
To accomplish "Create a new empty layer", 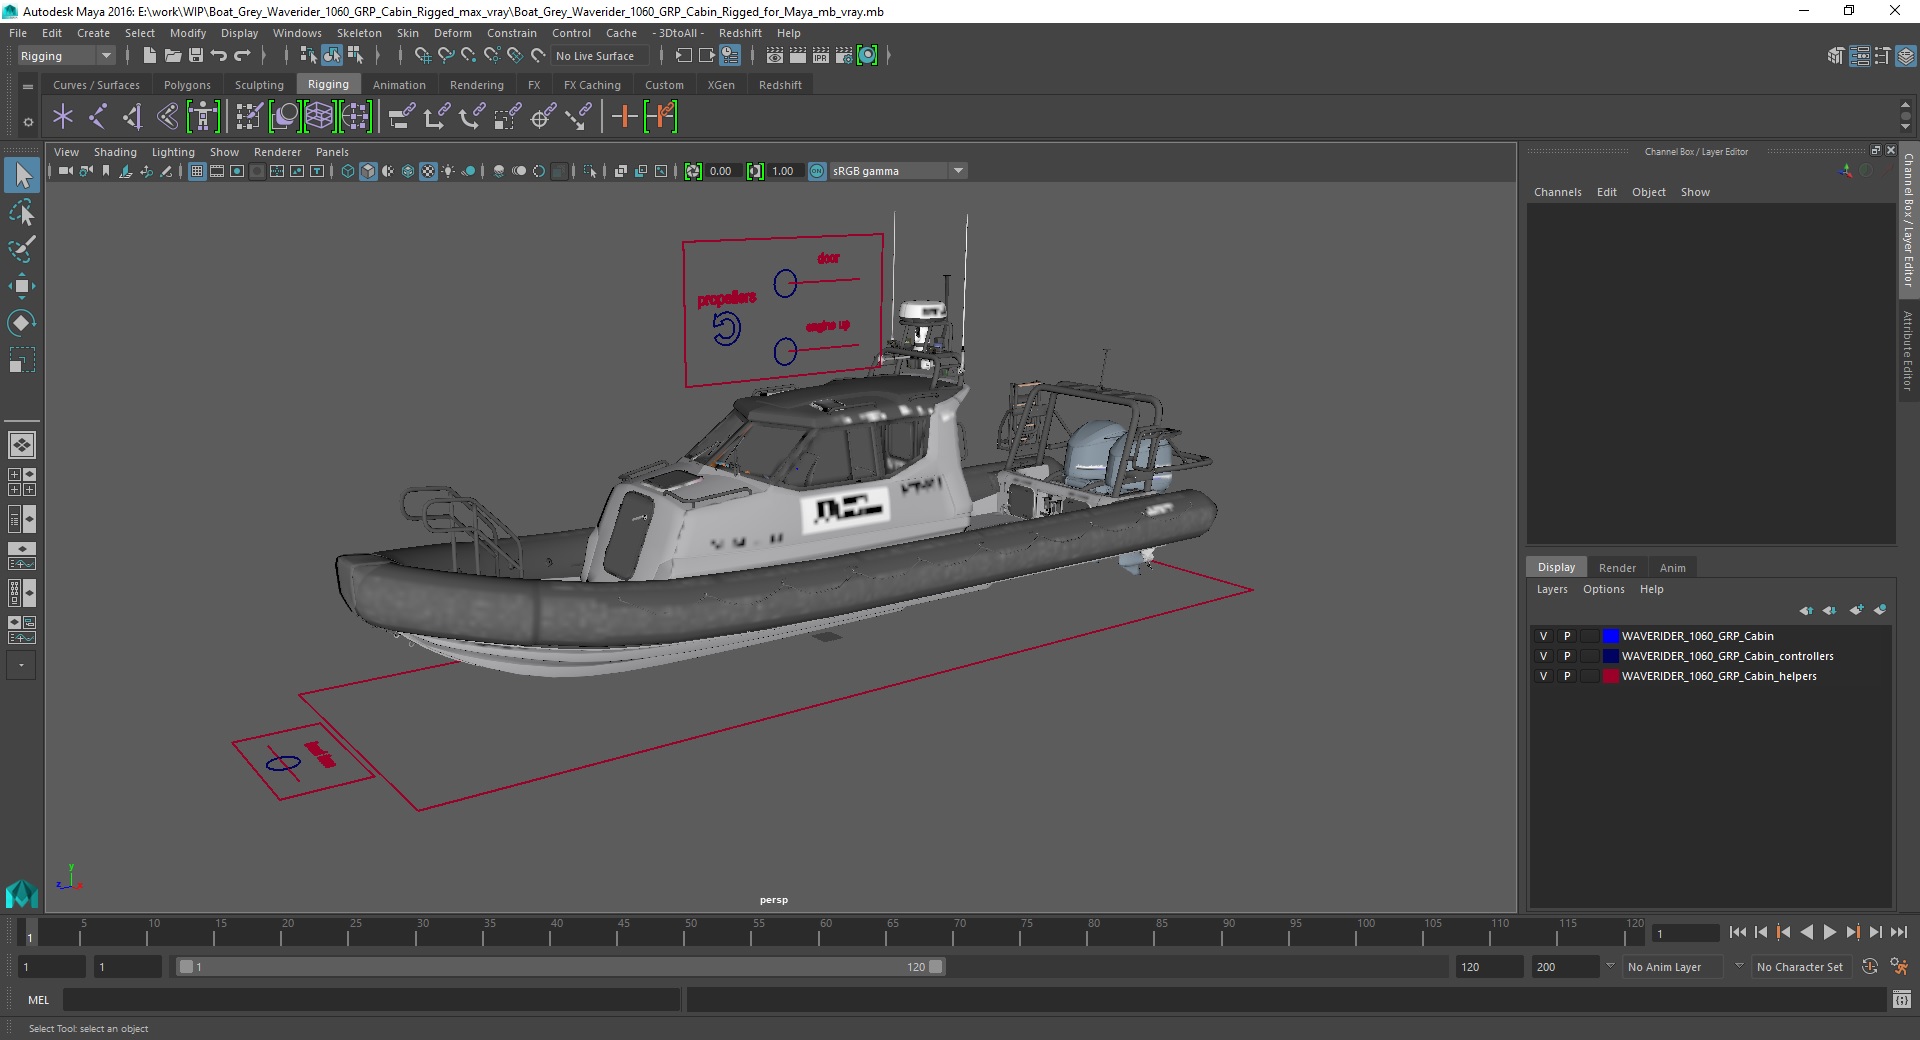I will [x=1857, y=610].
